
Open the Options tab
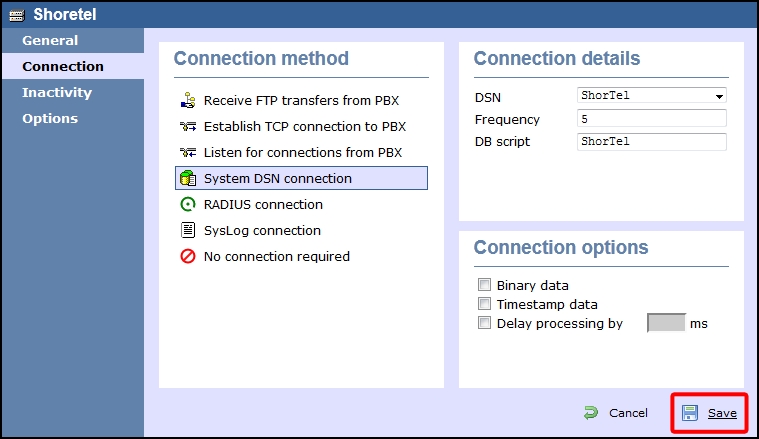(x=73, y=119)
